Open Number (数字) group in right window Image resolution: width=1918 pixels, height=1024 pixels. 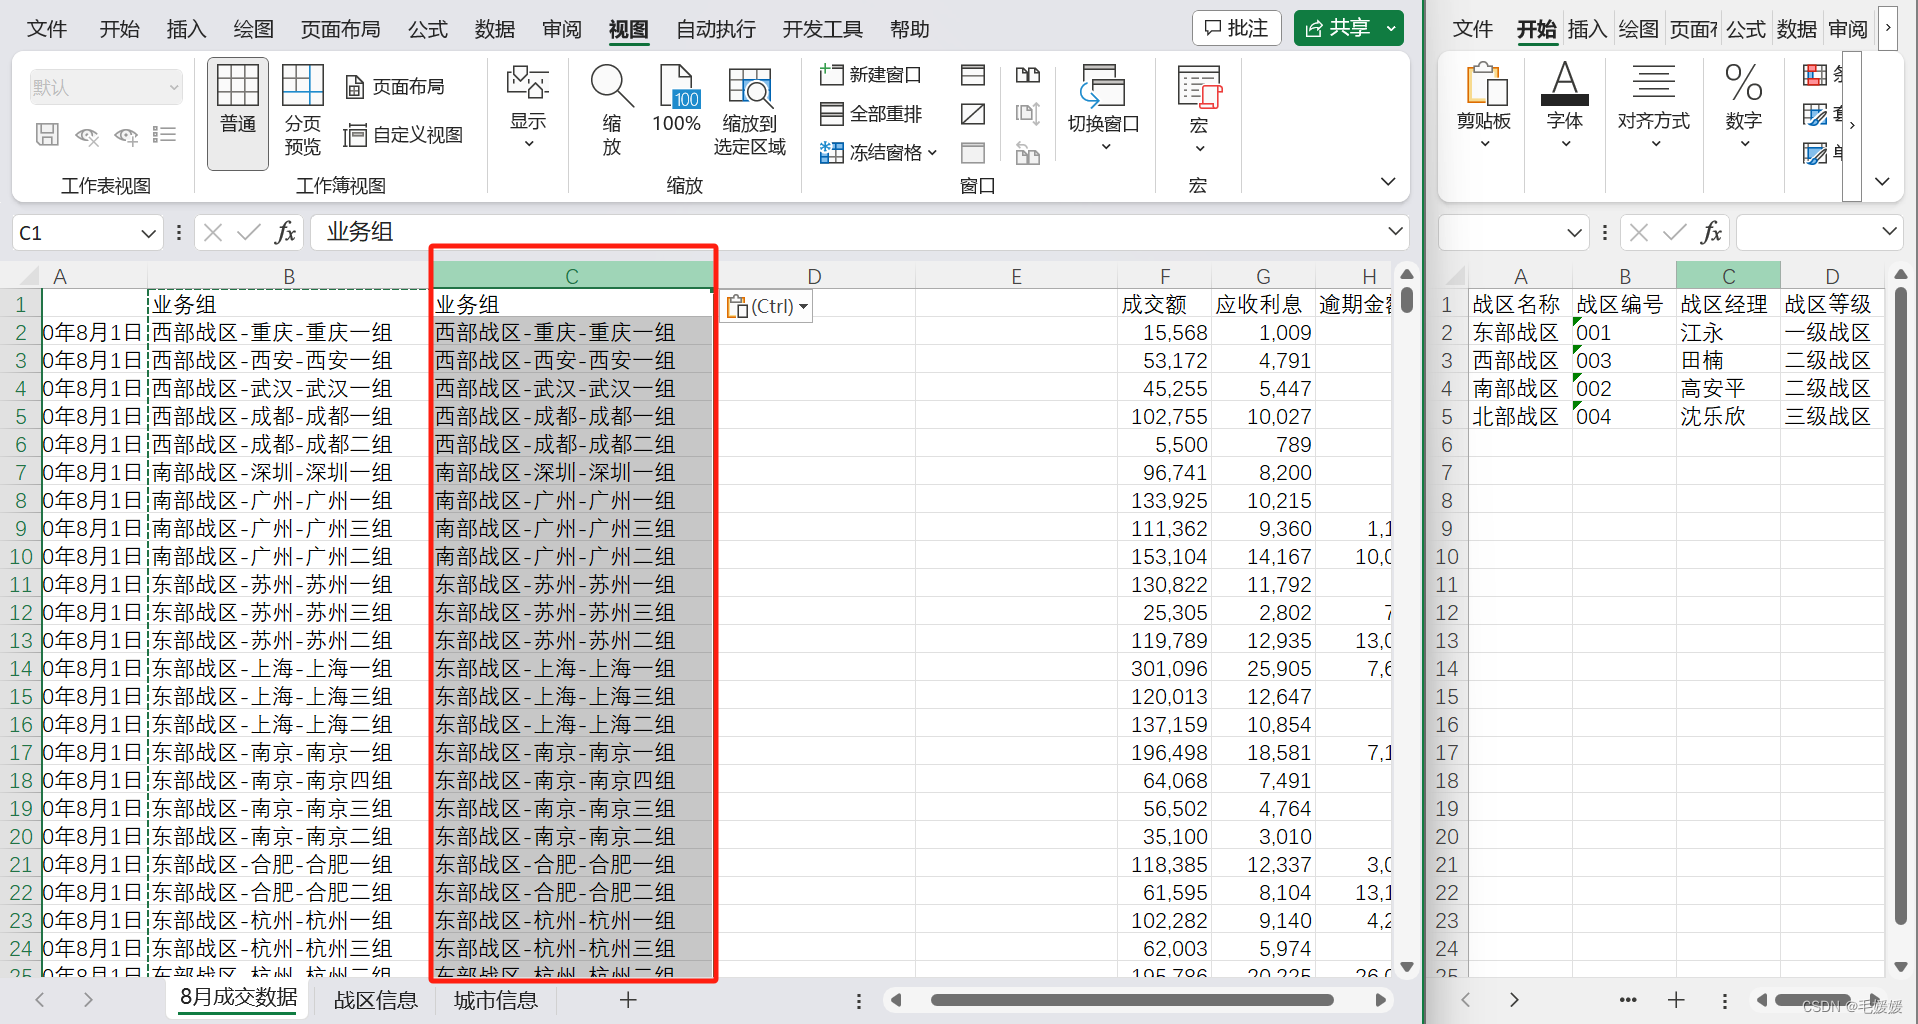(1743, 105)
